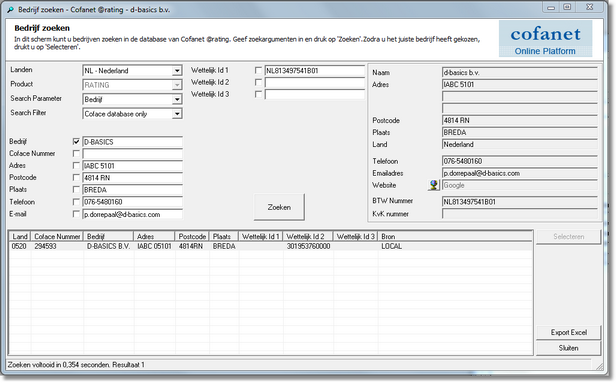Enable the Postcode search checkbox
This screenshot has width=616, height=383.
click(76, 178)
